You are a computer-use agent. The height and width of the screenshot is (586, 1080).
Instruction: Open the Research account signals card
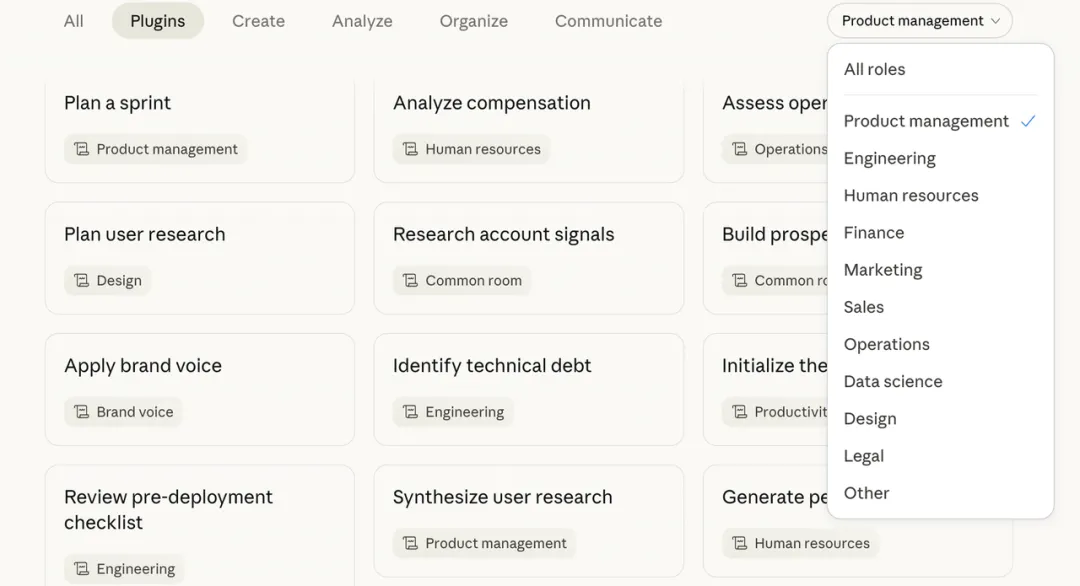[x=529, y=258]
